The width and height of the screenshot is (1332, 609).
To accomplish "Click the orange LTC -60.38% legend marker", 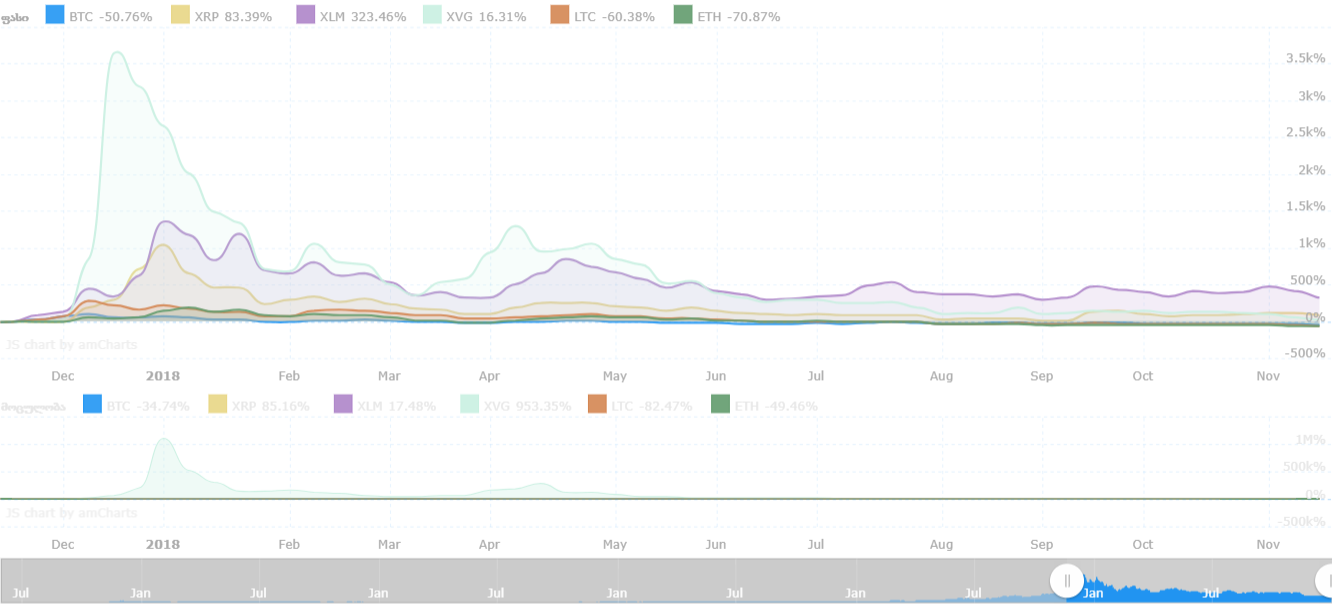I will tap(560, 15).
